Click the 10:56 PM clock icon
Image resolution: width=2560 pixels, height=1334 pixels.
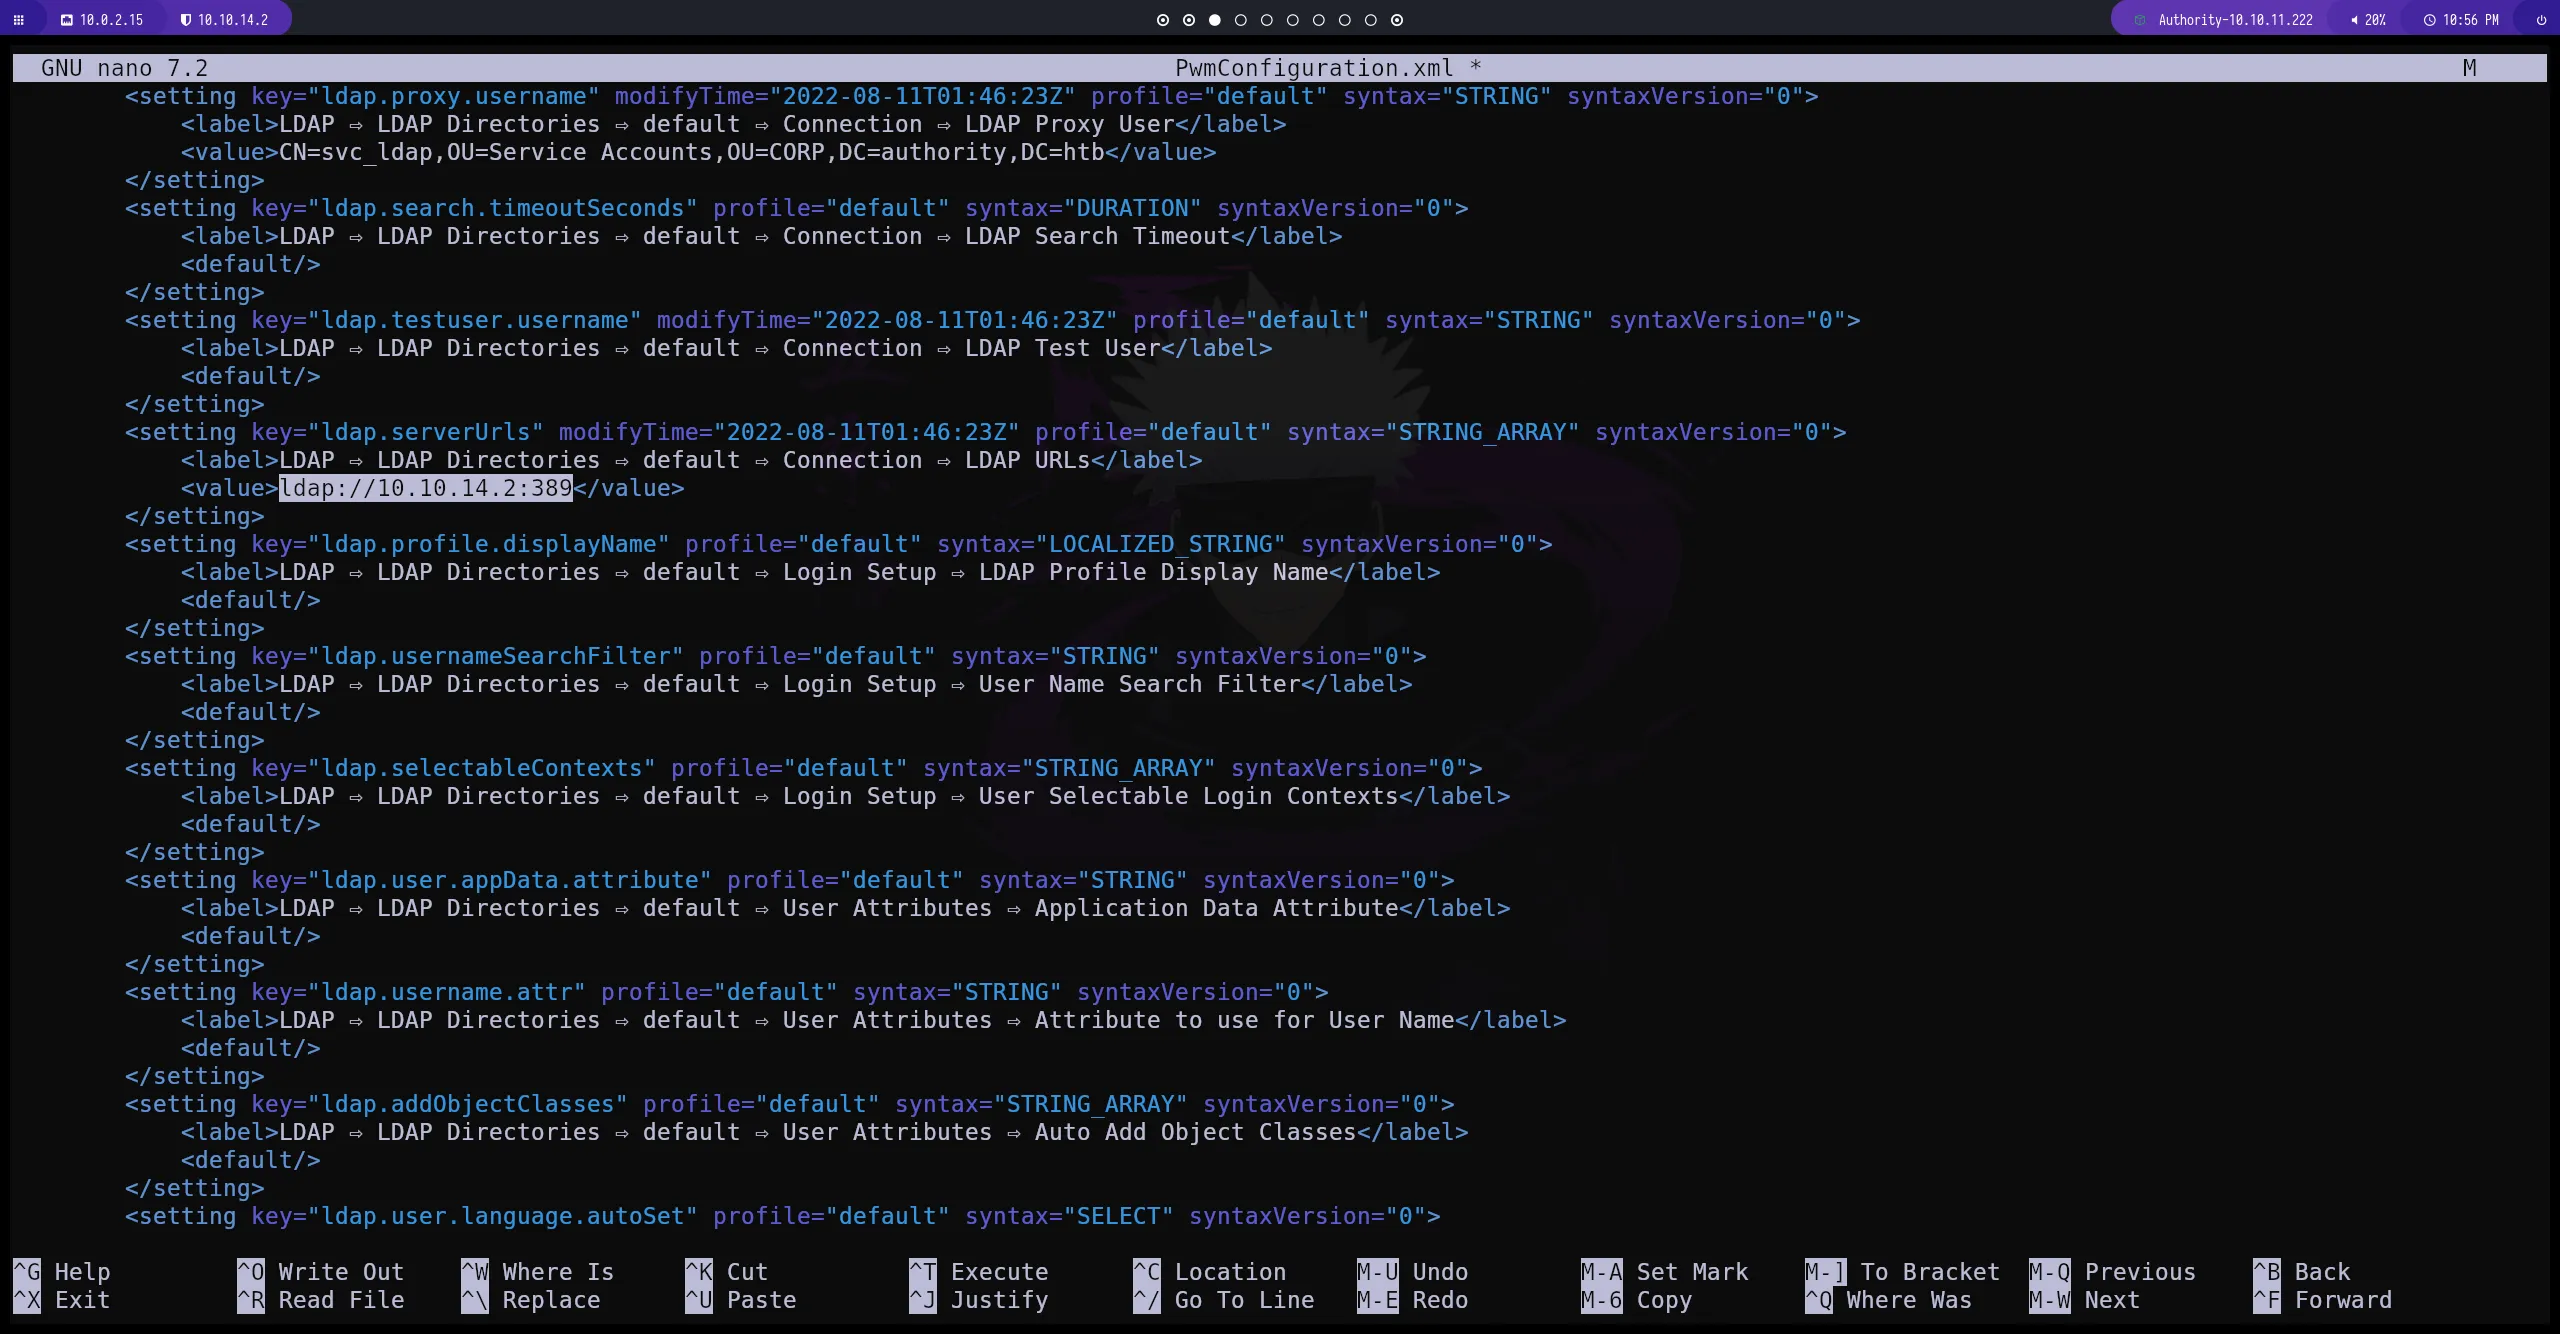tap(2429, 20)
